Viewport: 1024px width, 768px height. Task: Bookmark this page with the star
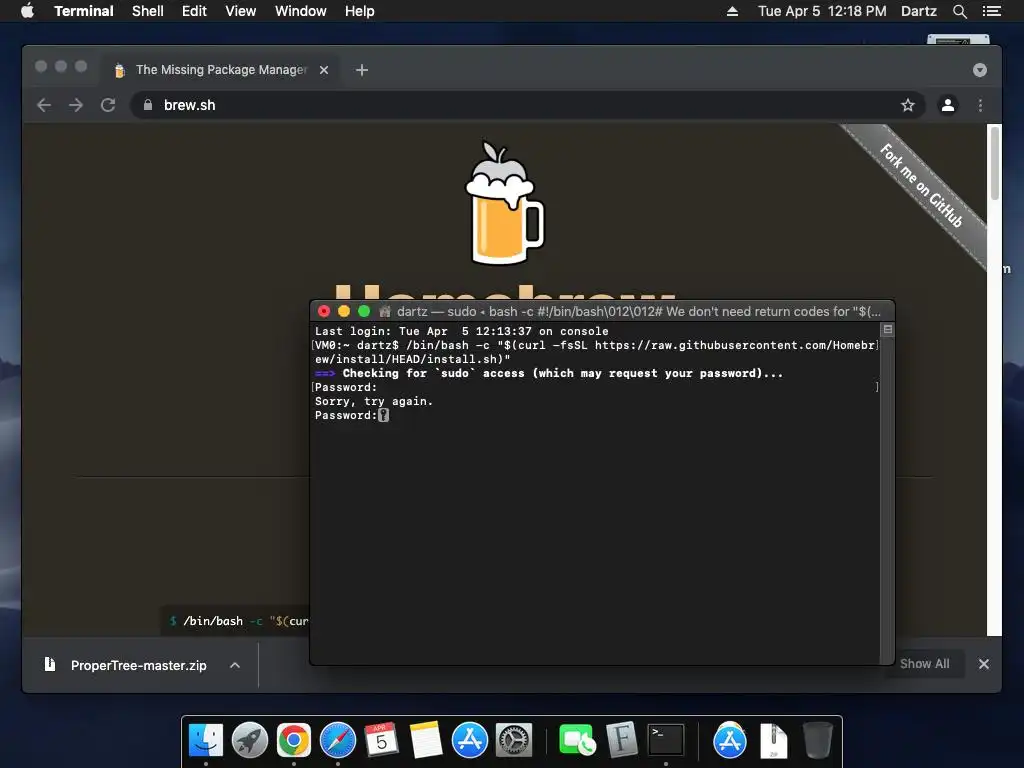click(x=908, y=105)
